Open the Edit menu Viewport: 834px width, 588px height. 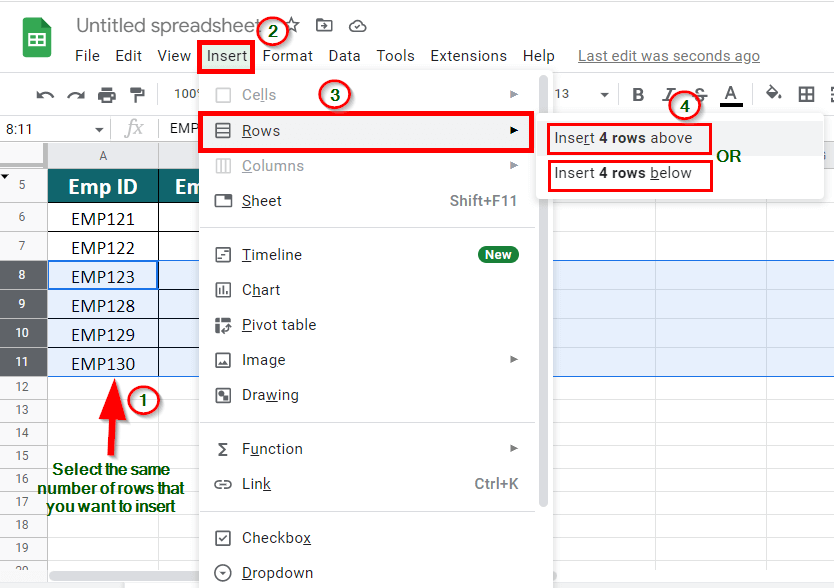[129, 56]
